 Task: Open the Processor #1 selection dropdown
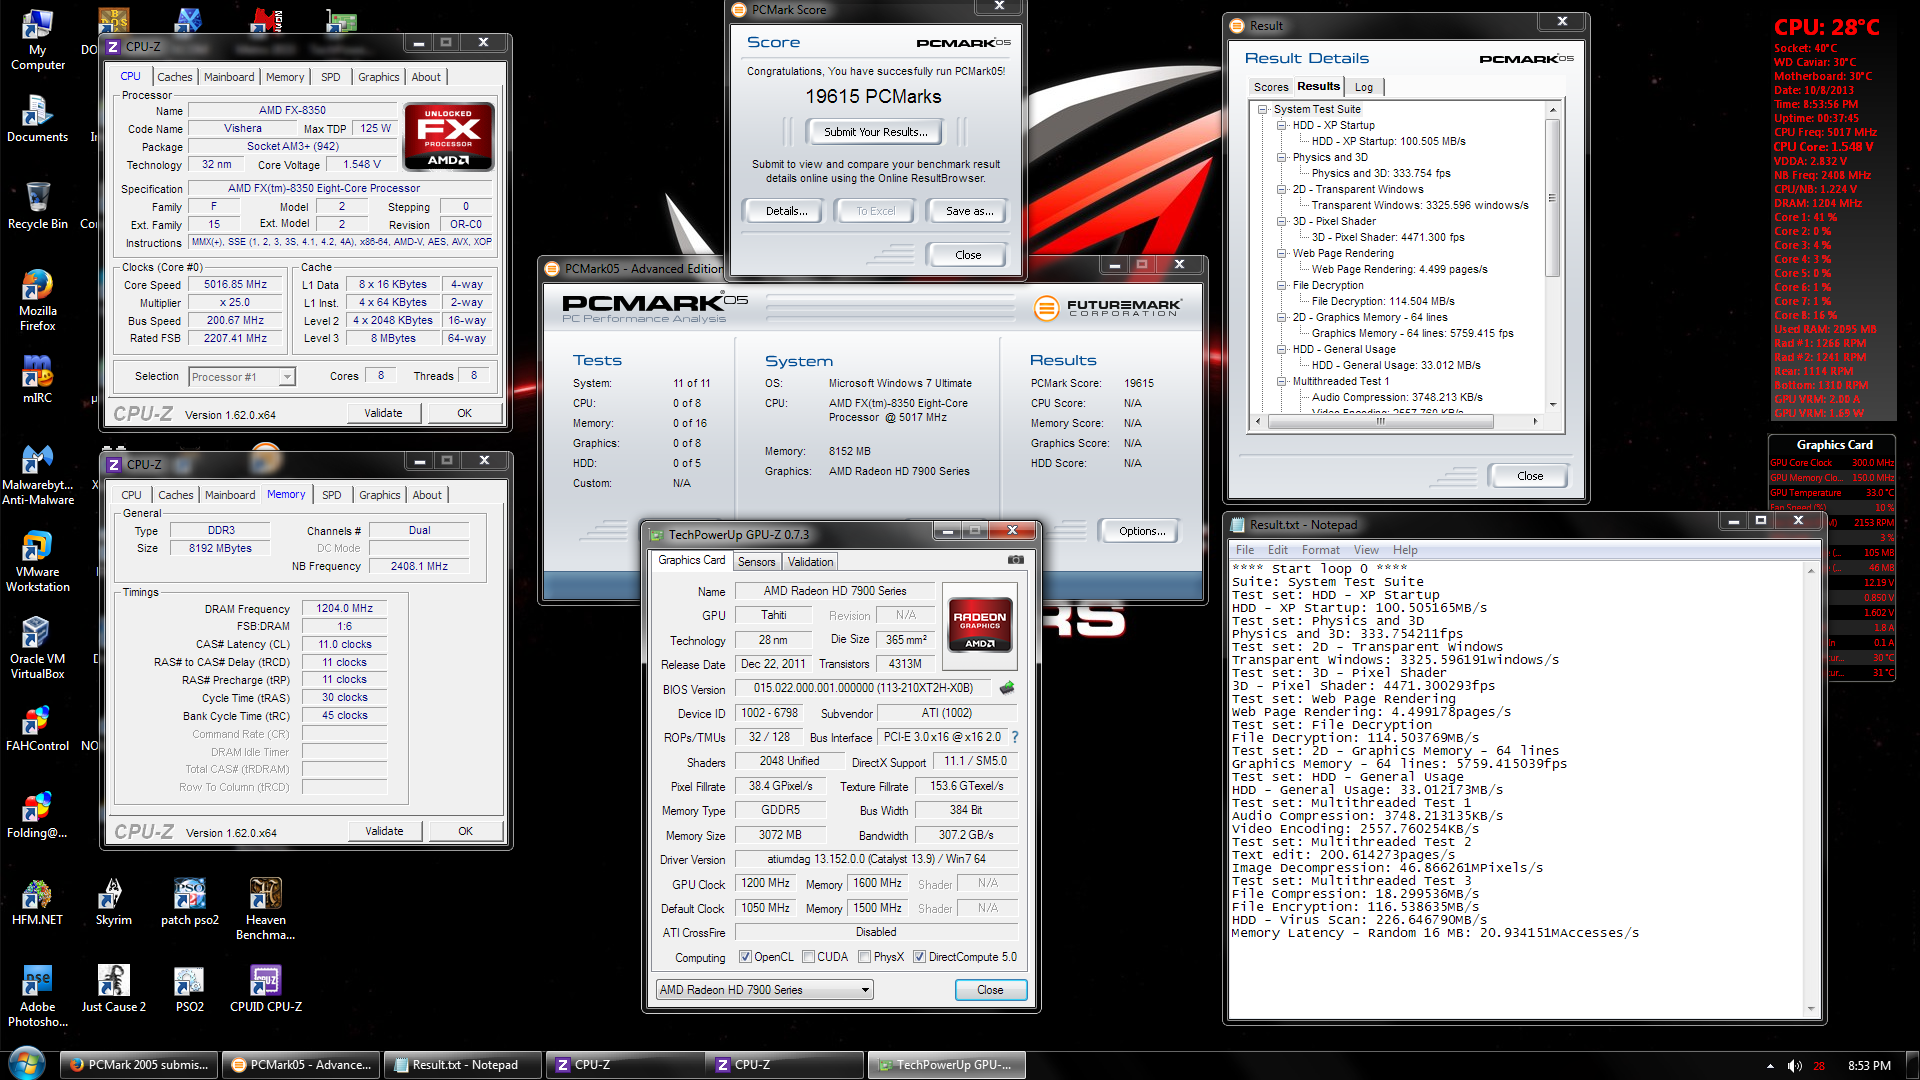[x=242, y=377]
